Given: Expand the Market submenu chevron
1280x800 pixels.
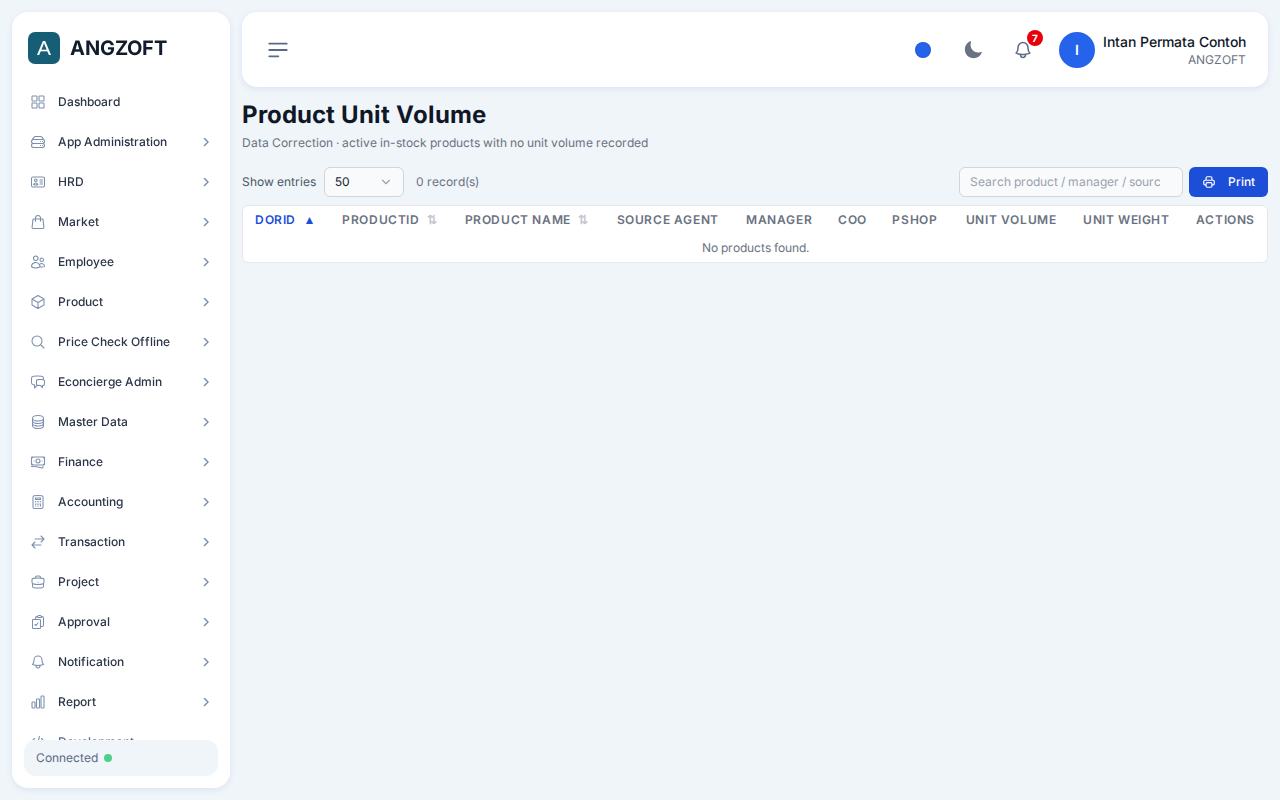Looking at the screenshot, I should [x=206, y=222].
